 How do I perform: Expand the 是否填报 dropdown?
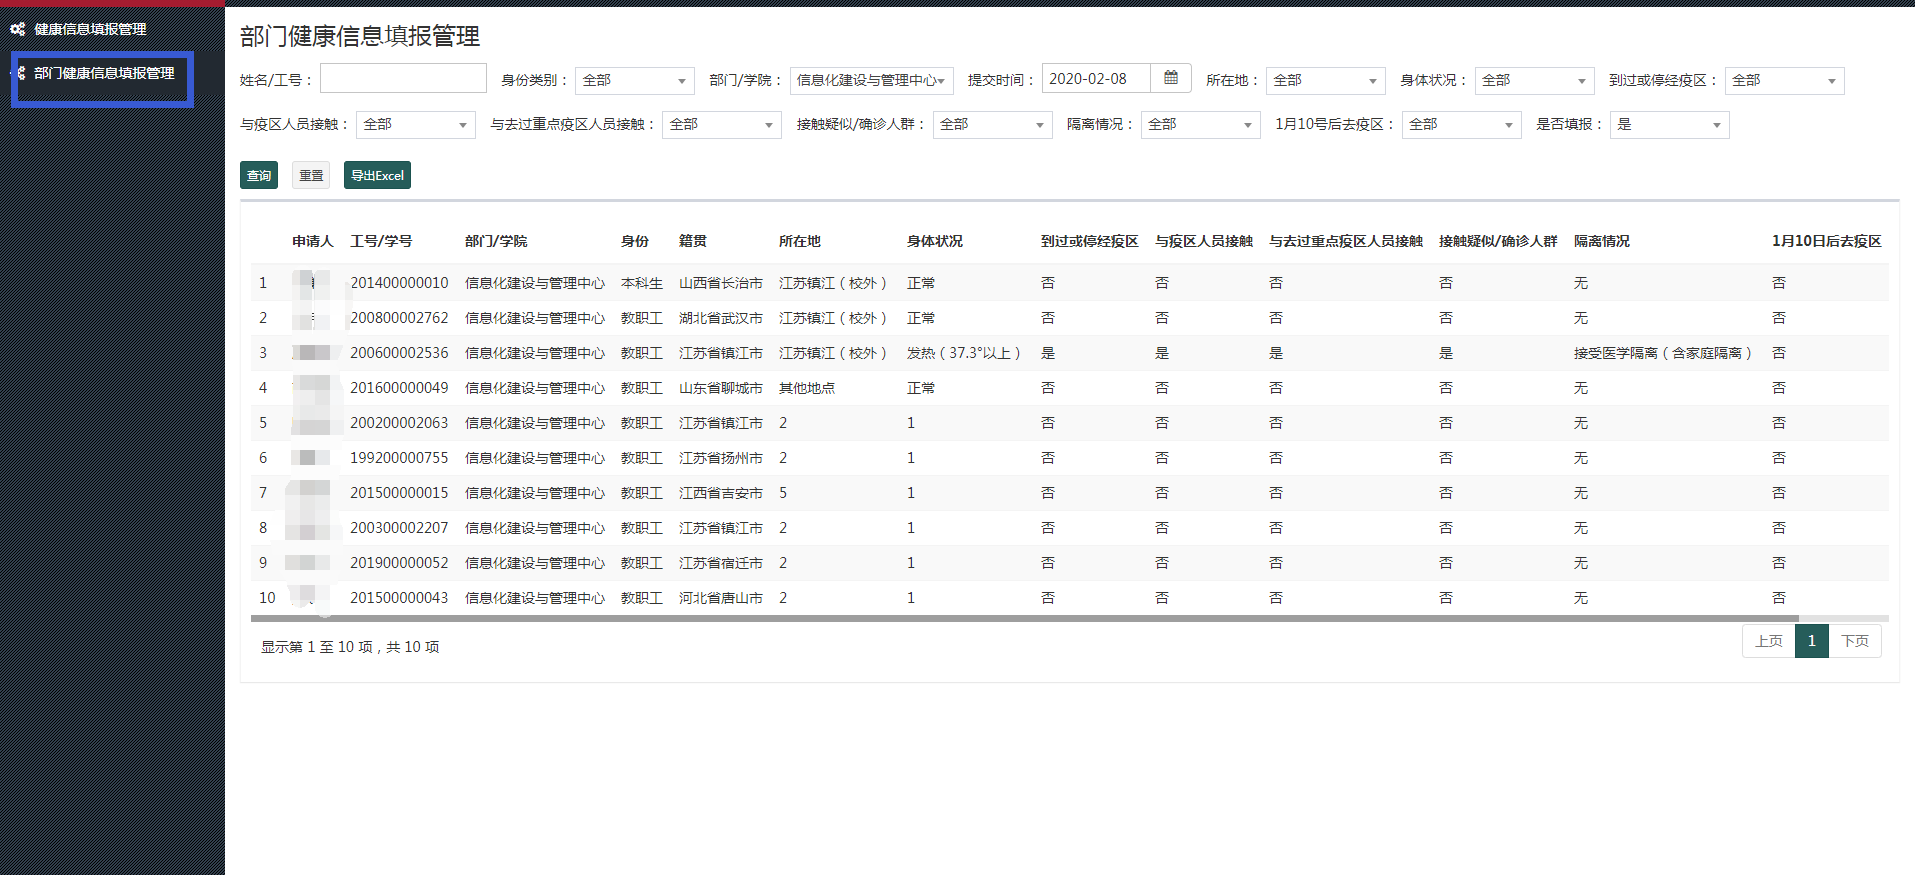pos(1669,124)
